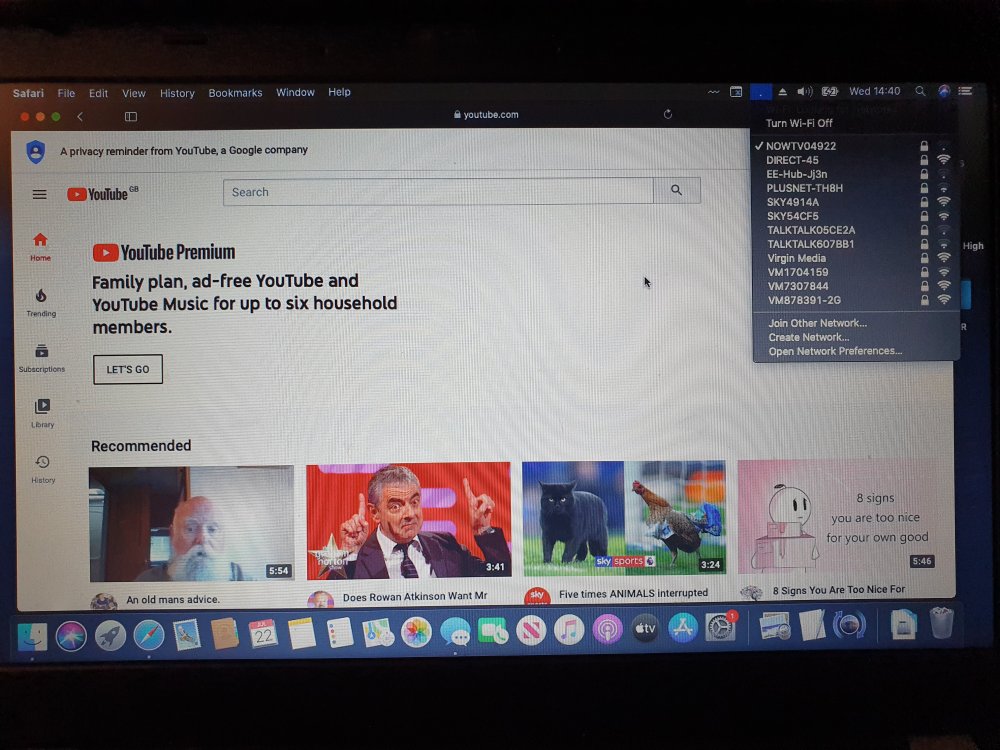Connect to the Virgin Media network
This screenshot has height=750, width=1000.
coord(855,258)
